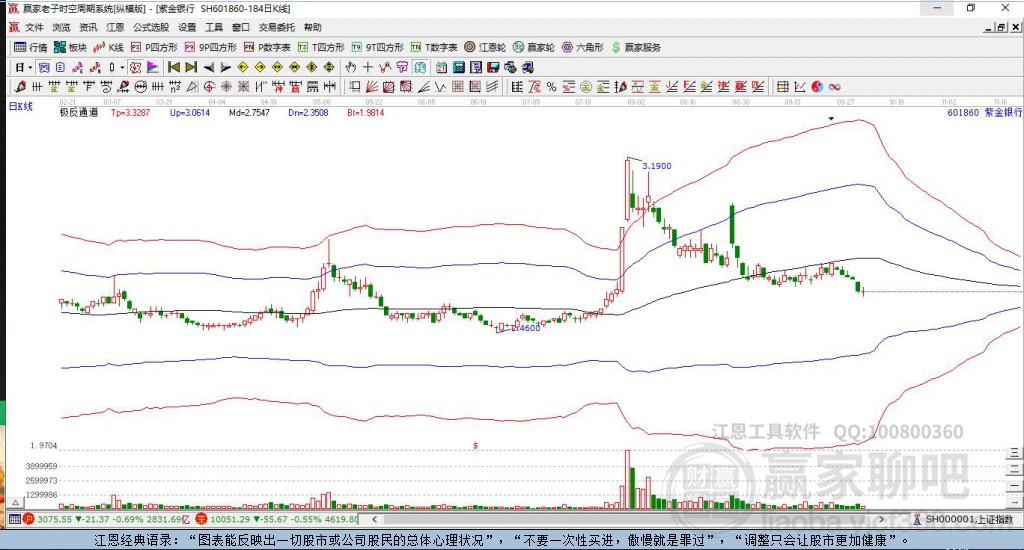
Task: Open the P四方形 tool
Action: 154,47
